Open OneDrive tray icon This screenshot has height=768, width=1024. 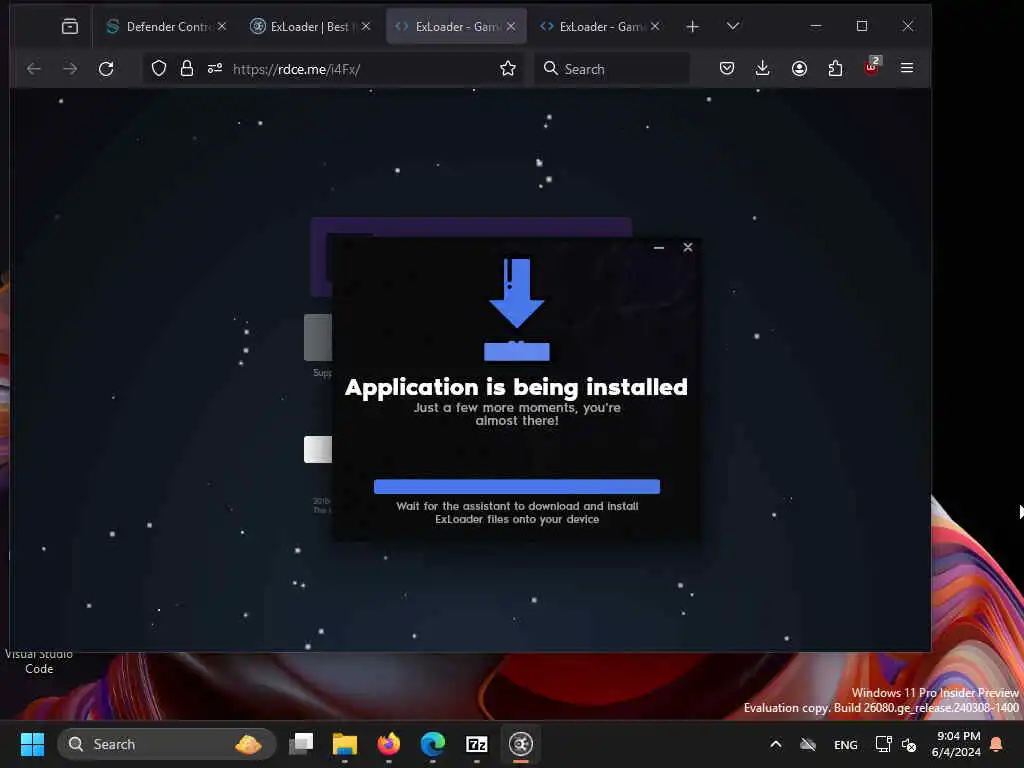808,744
